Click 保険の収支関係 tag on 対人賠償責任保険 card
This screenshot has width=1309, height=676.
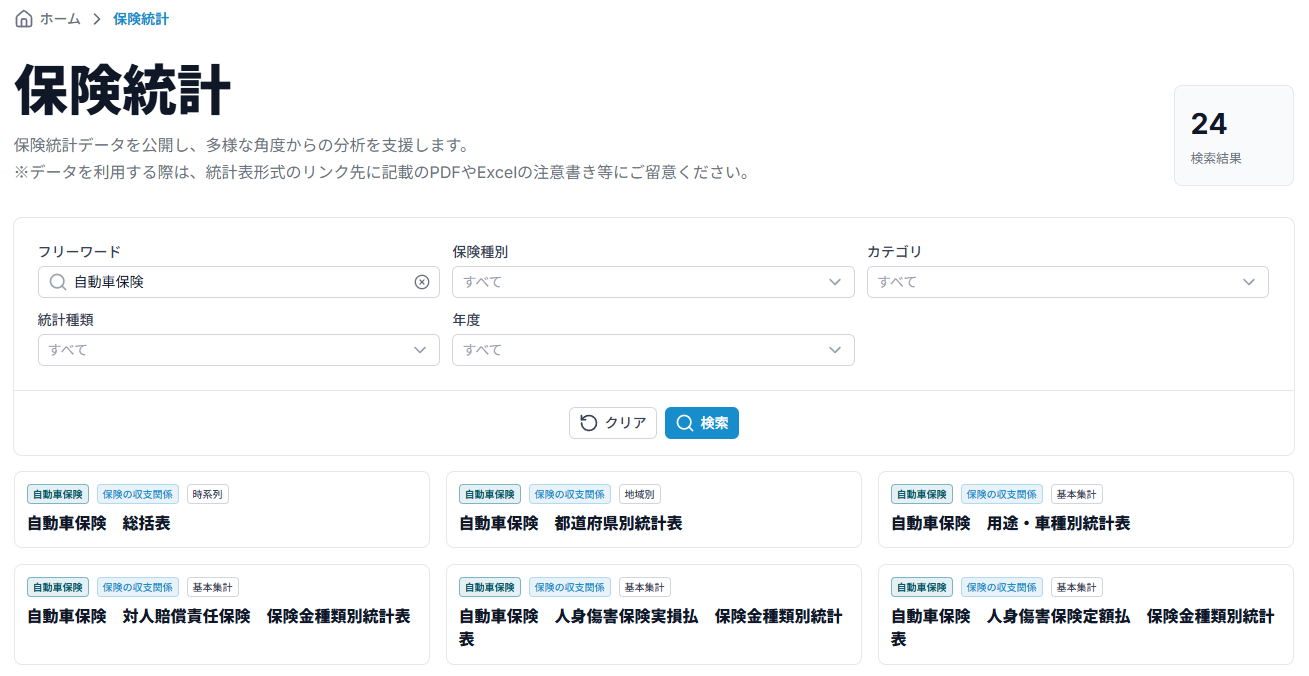click(138, 587)
